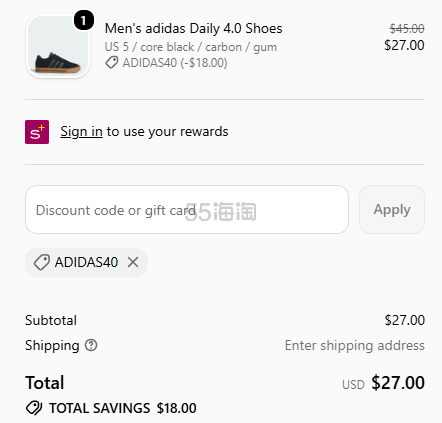Open the Shipping help question mark icon
The image size is (442, 423).
coord(91,345)
